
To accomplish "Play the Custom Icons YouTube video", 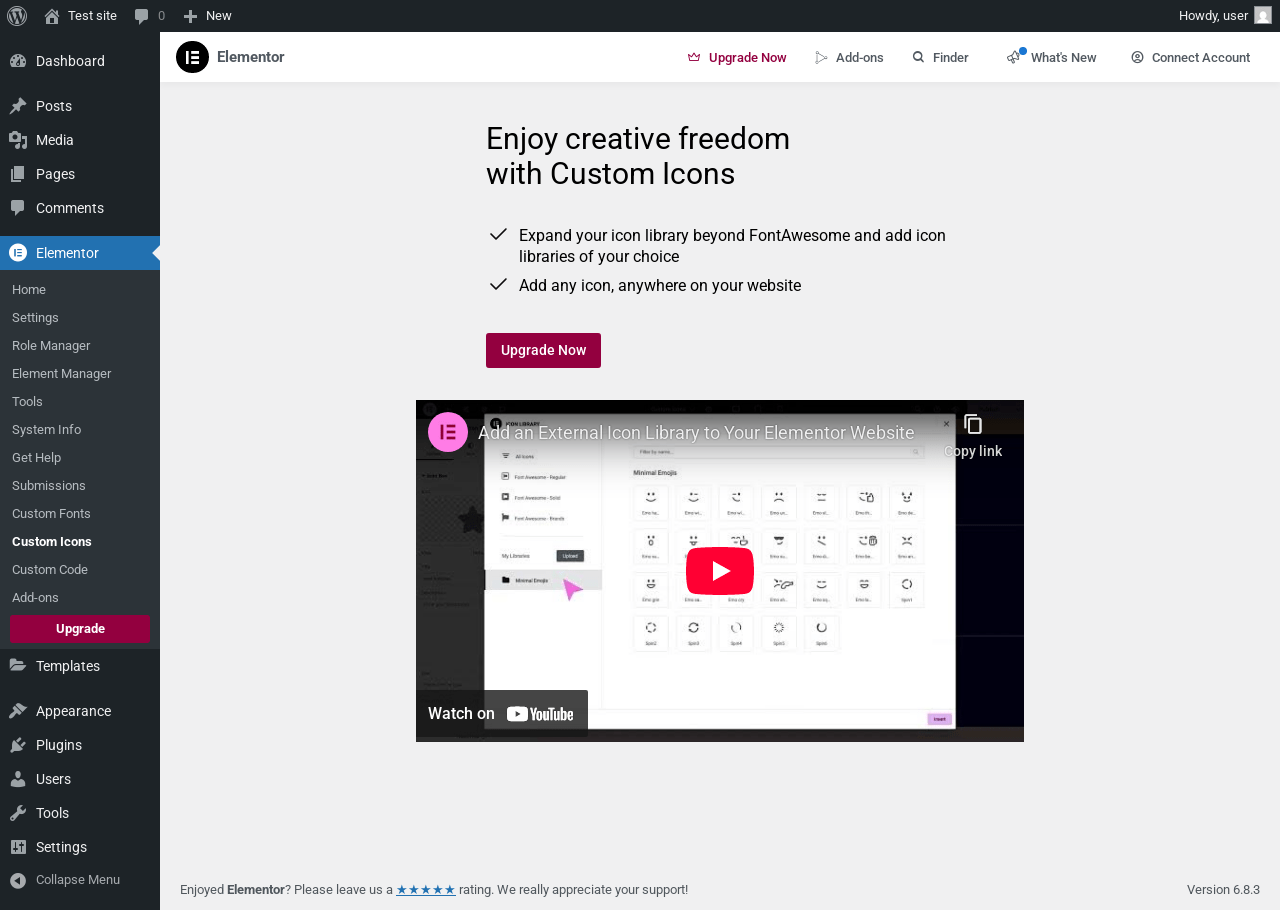I will tap(720, 571).
